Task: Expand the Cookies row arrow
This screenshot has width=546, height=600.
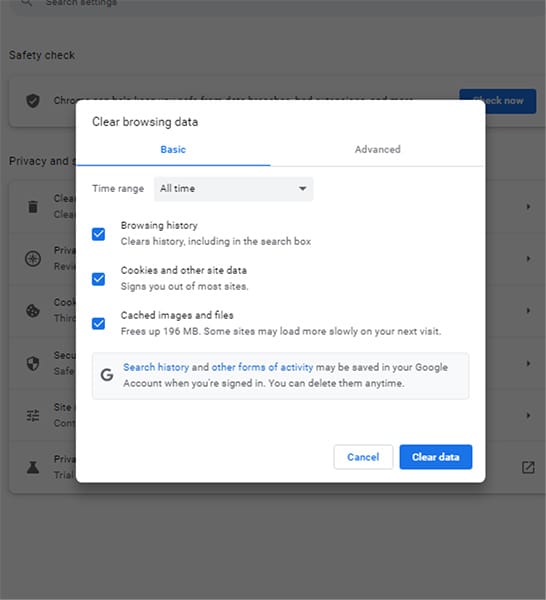Action: (528, 311)
